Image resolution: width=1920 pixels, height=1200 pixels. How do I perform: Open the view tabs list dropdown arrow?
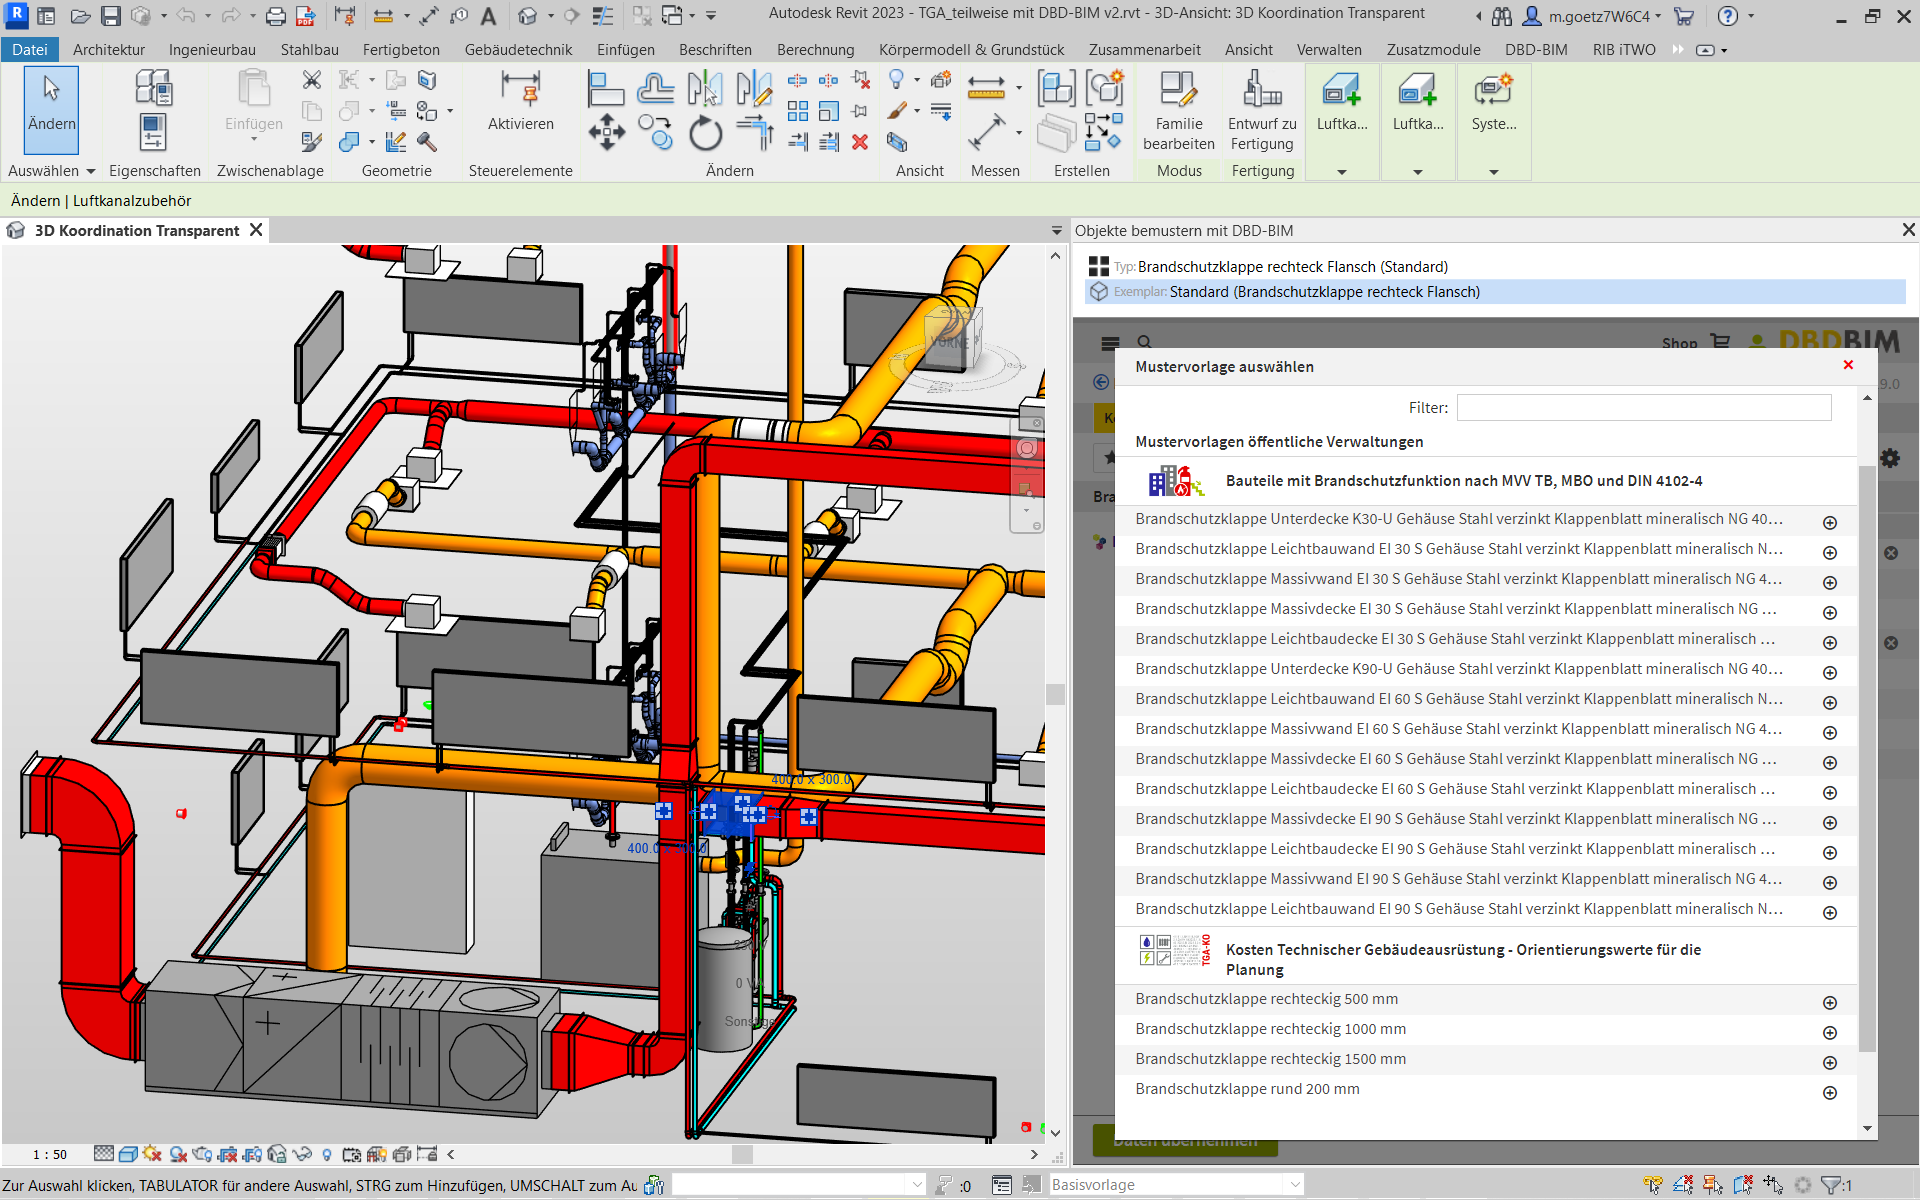pos(1056,231)
